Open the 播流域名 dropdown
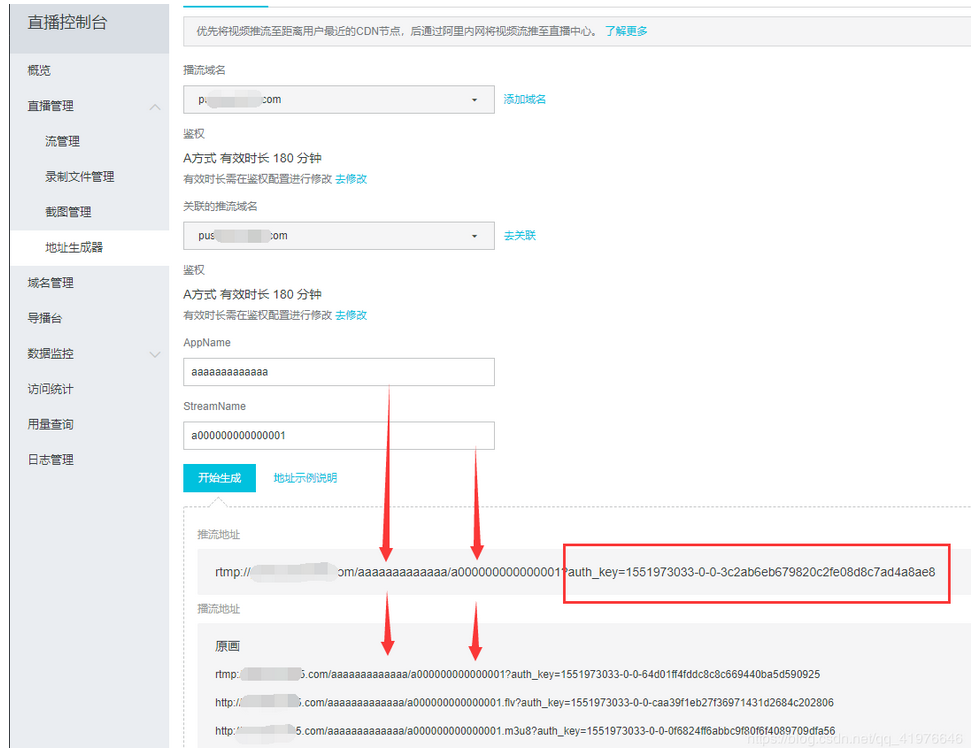This screenshot has width=977, height=748. point(339,100)
